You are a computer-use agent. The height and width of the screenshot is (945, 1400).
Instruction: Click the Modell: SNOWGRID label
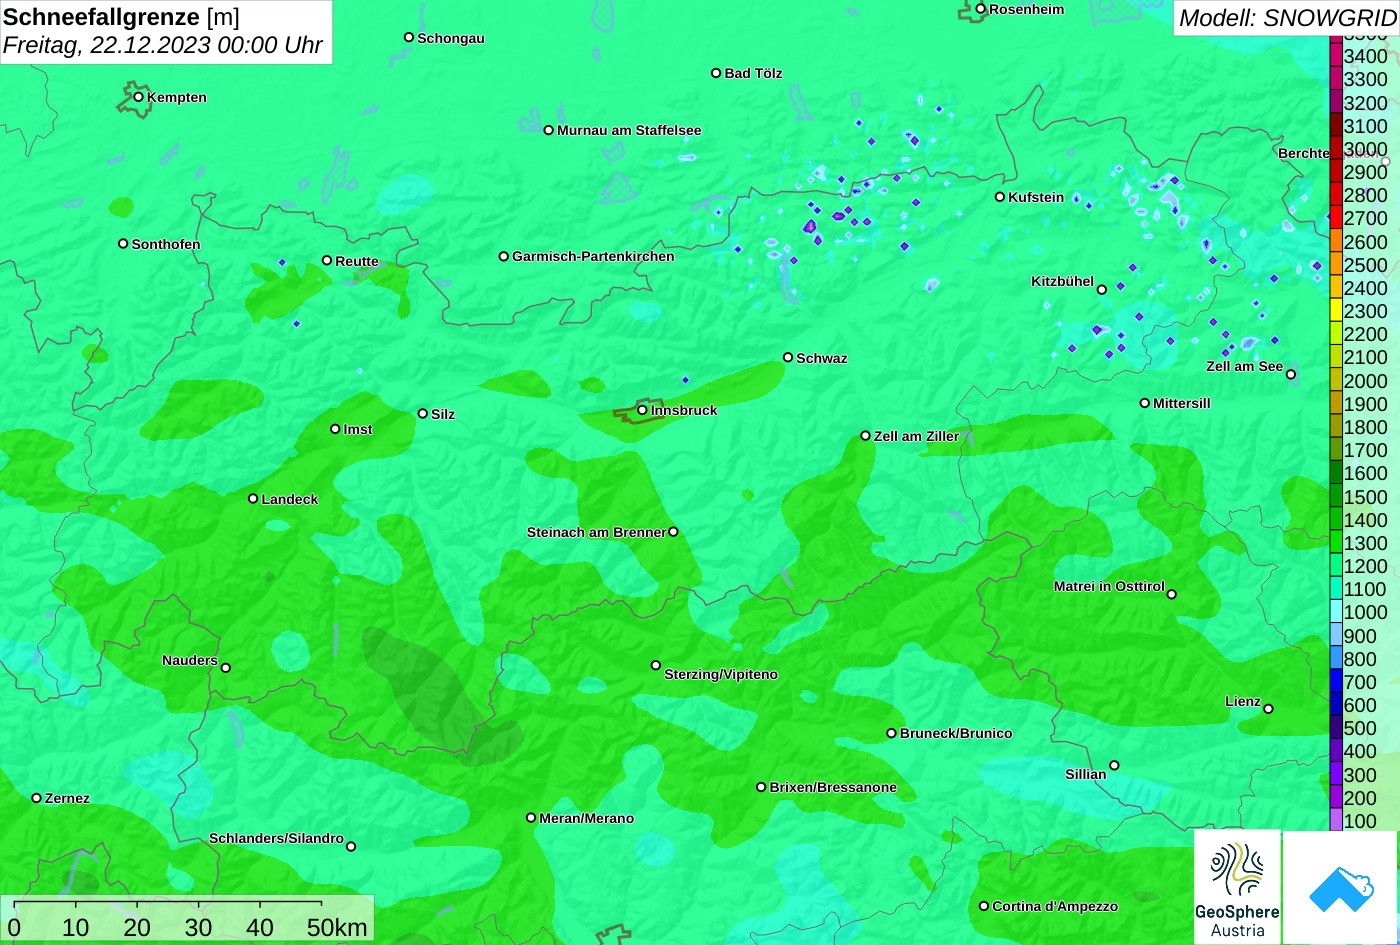point(1287,17)
